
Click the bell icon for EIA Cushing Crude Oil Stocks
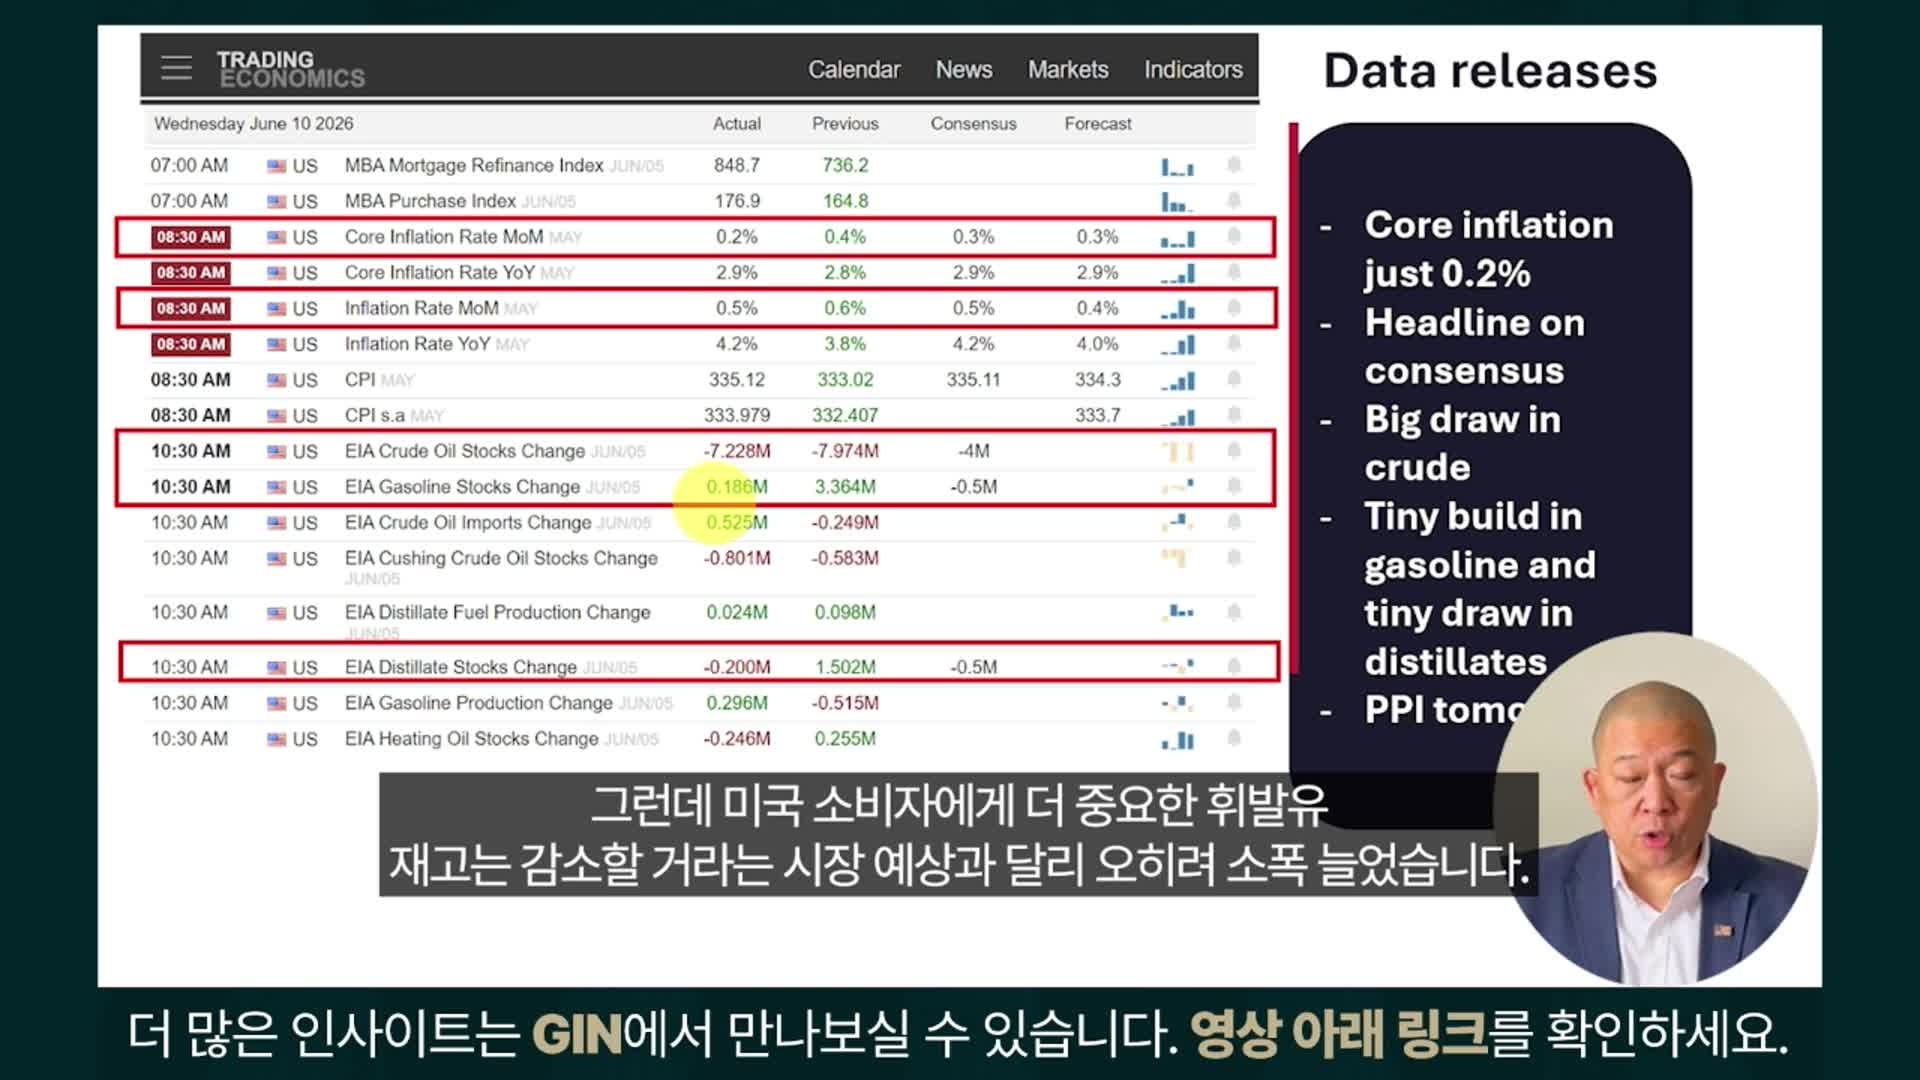pos(1234,558)
